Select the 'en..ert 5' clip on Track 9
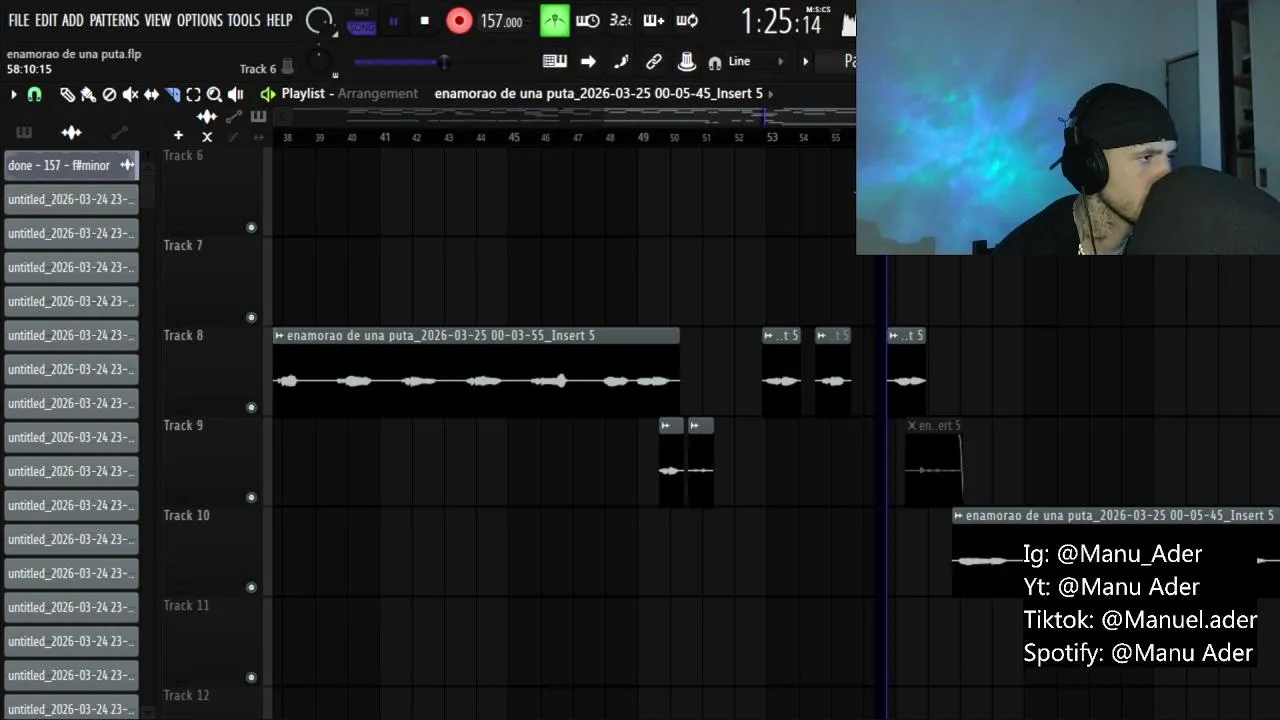 tap(933, 461)
